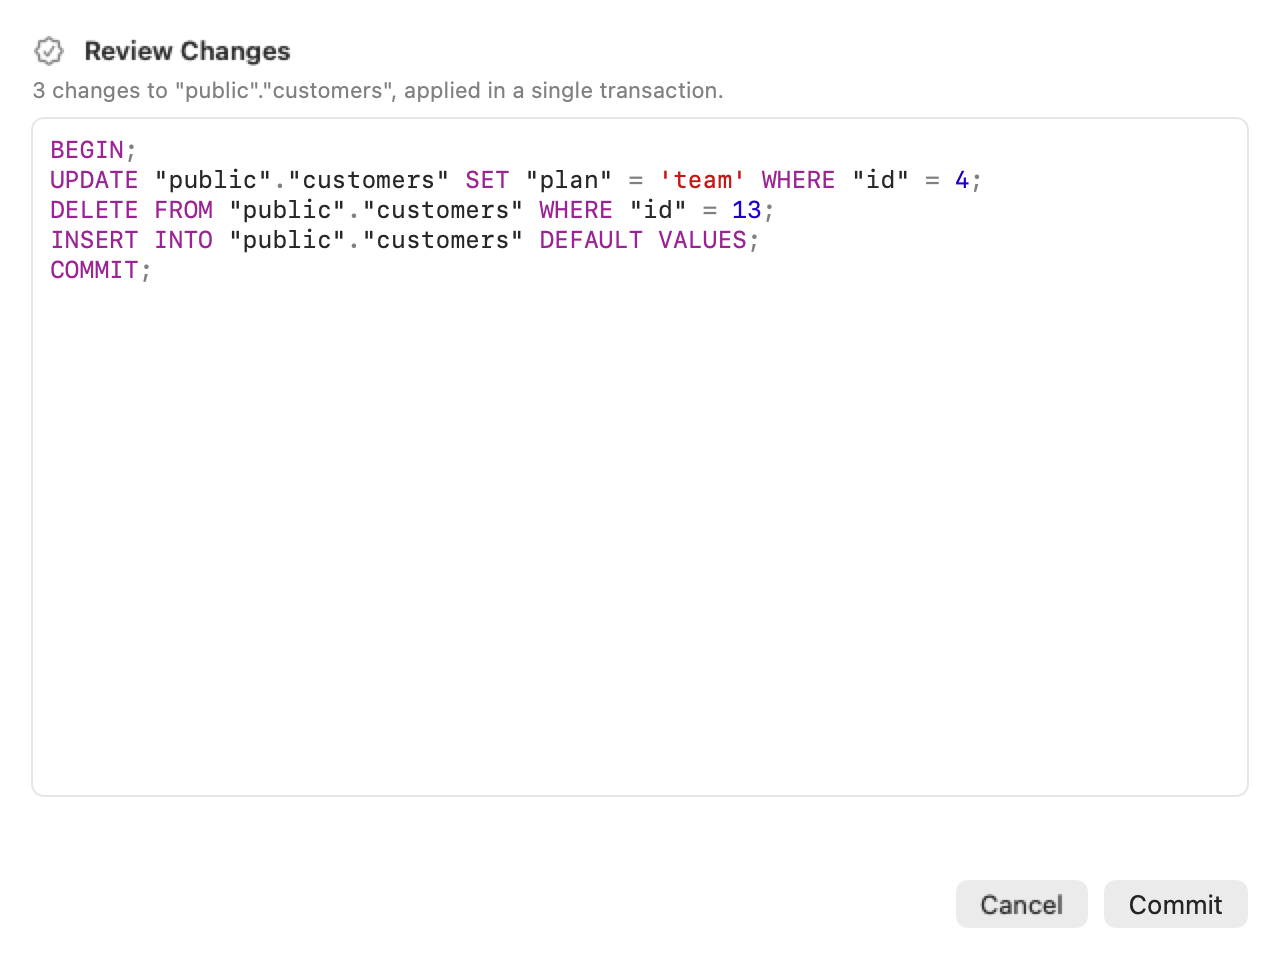Click the DELETE FROM statement line
The width and height of the screenshot is (1280, 960).
coord(412,210)
